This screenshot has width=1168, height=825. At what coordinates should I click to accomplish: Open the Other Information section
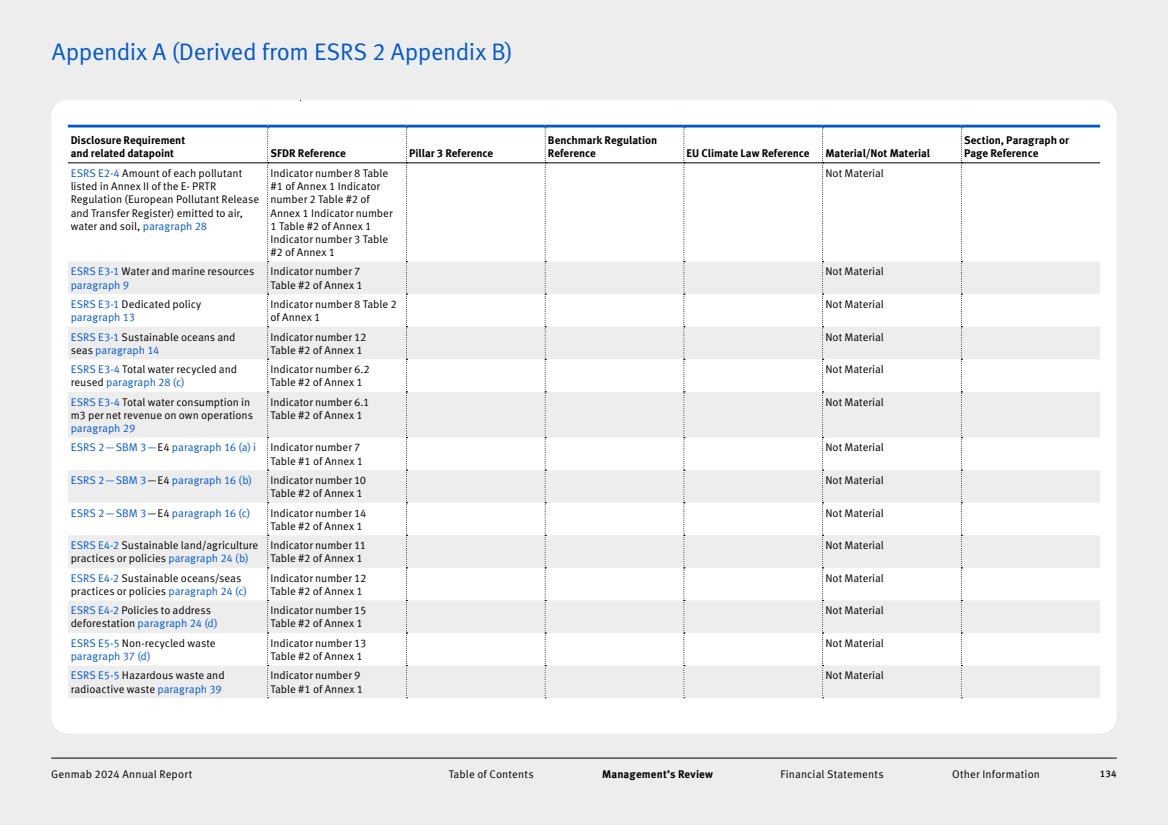pos(995,774)
